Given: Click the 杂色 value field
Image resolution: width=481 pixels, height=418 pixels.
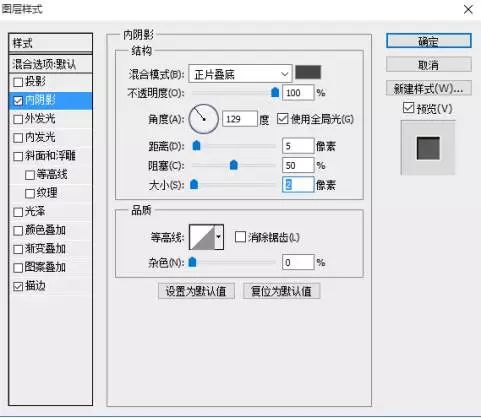Looking at the screenshot, I should tap(298, 262).
